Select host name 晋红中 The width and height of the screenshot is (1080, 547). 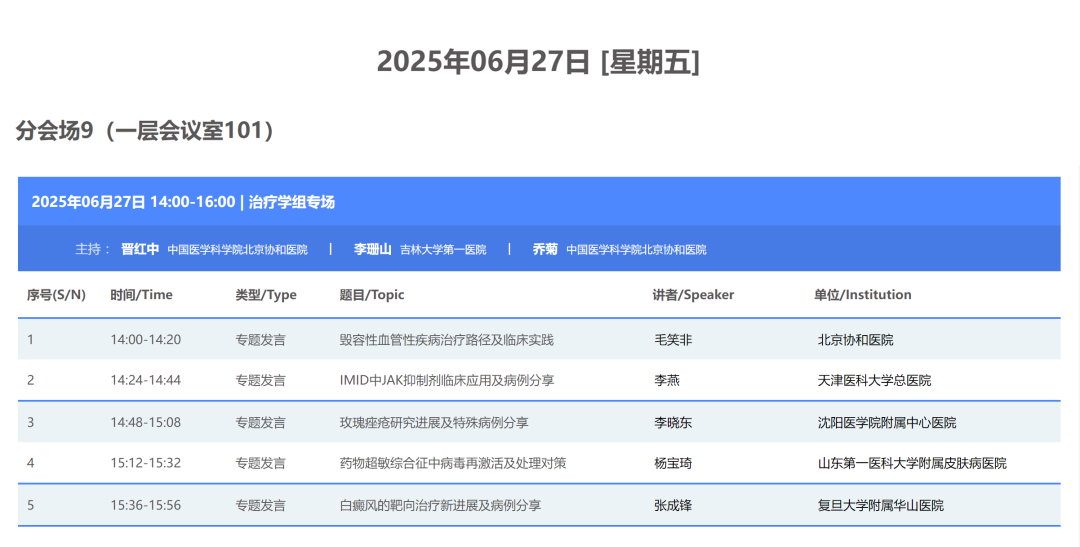coord(140,249)
